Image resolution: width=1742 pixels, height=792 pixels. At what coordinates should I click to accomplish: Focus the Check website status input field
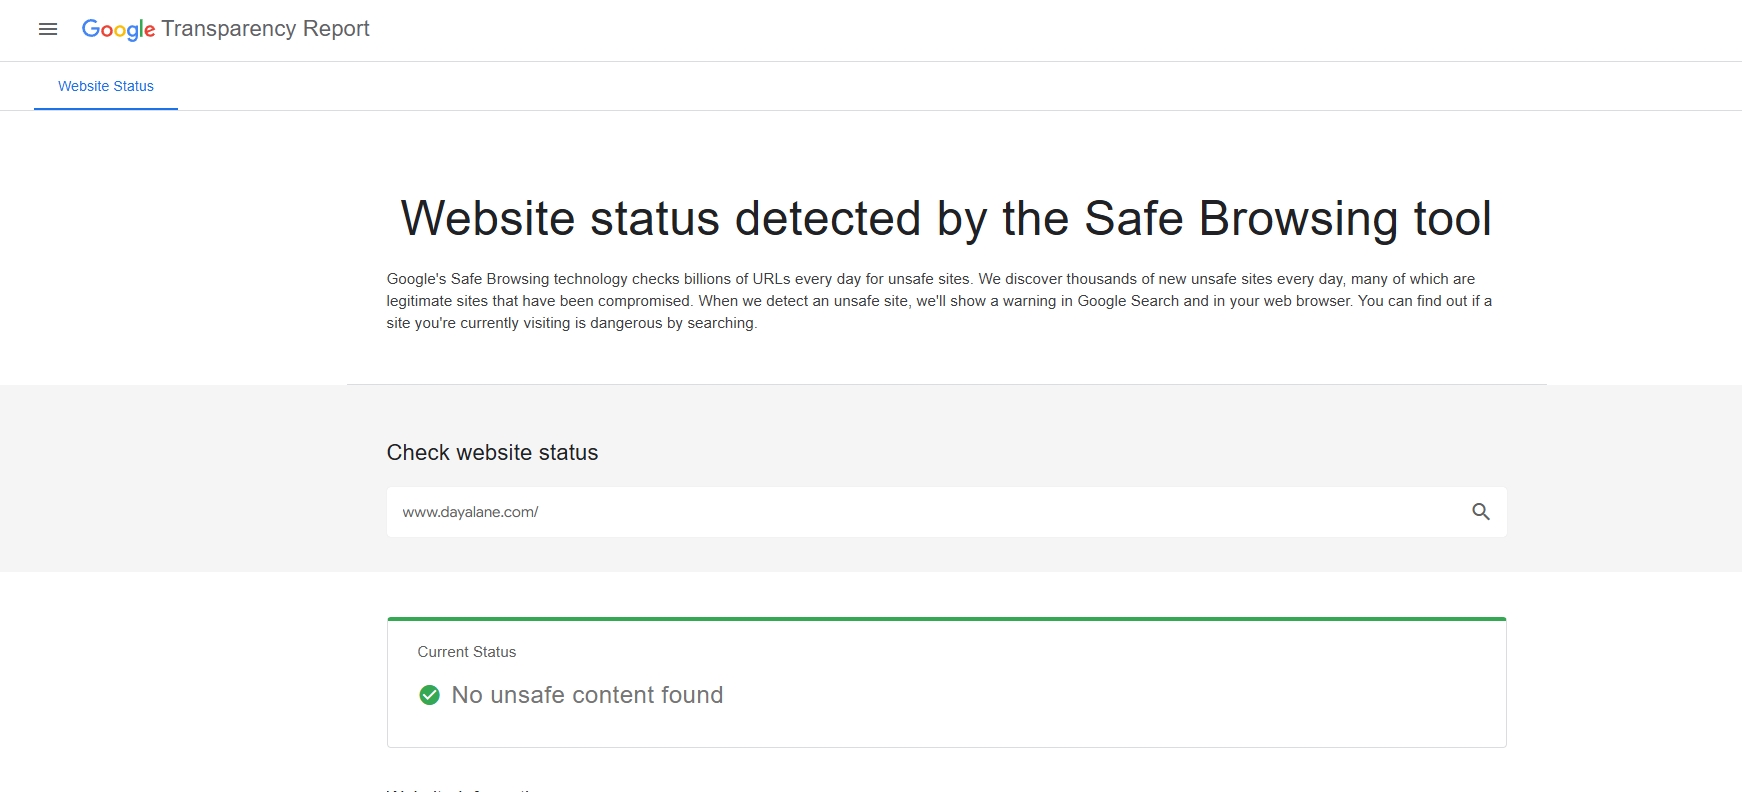pos(900,512)
